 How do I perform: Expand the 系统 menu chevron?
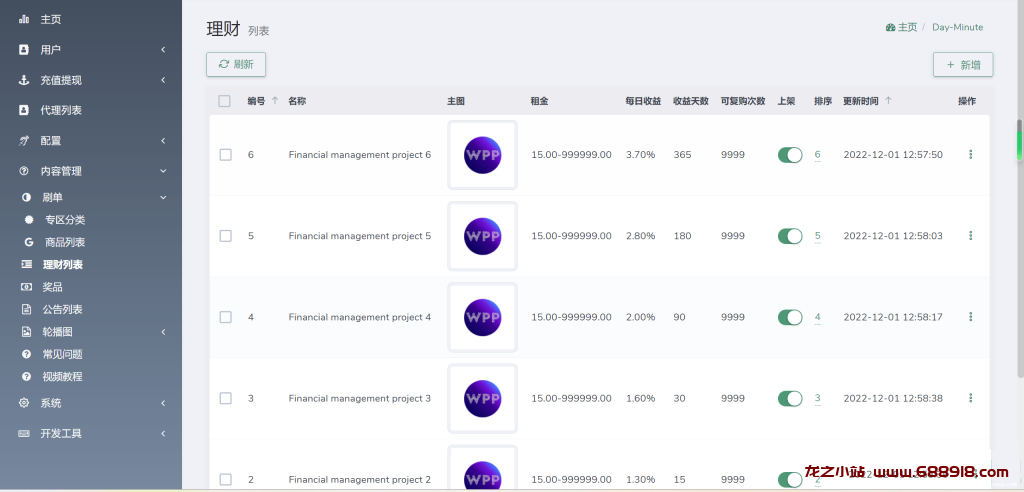163,403
